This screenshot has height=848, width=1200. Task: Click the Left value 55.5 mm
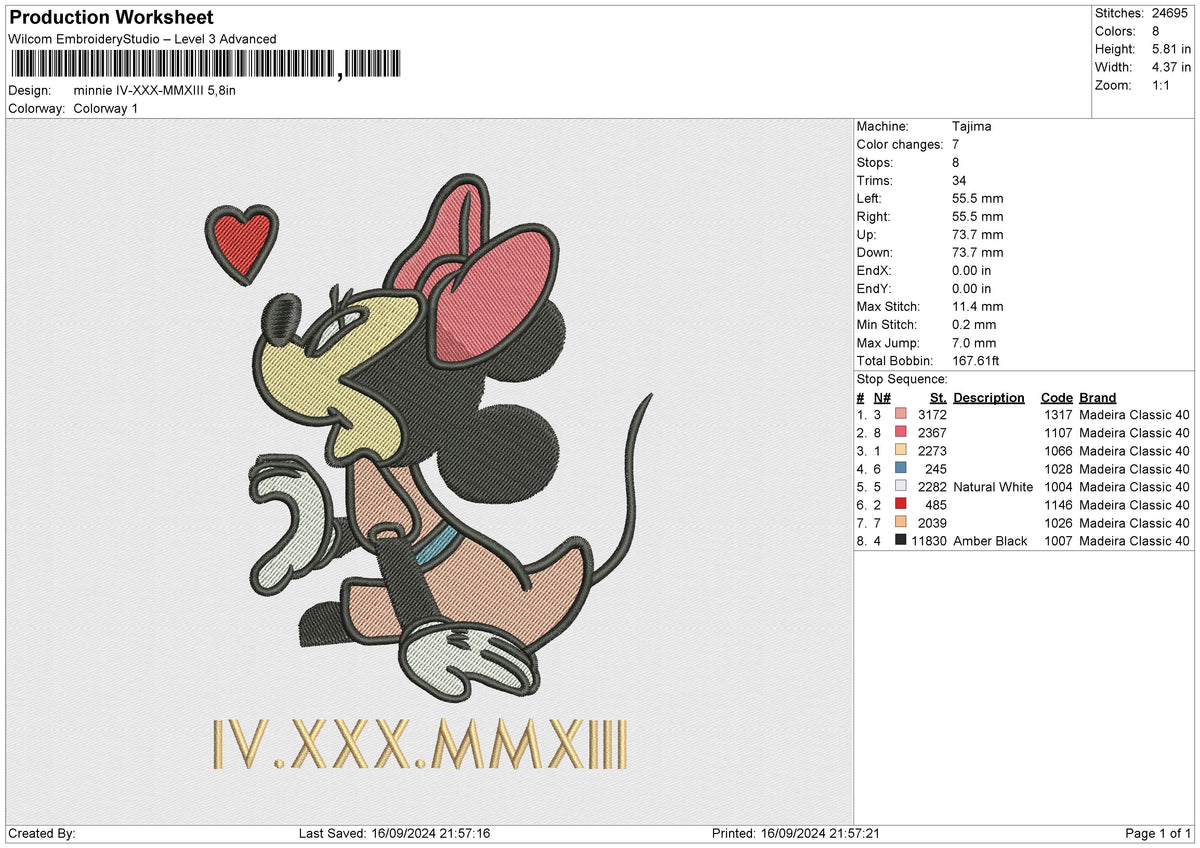(x=977, y=199)
